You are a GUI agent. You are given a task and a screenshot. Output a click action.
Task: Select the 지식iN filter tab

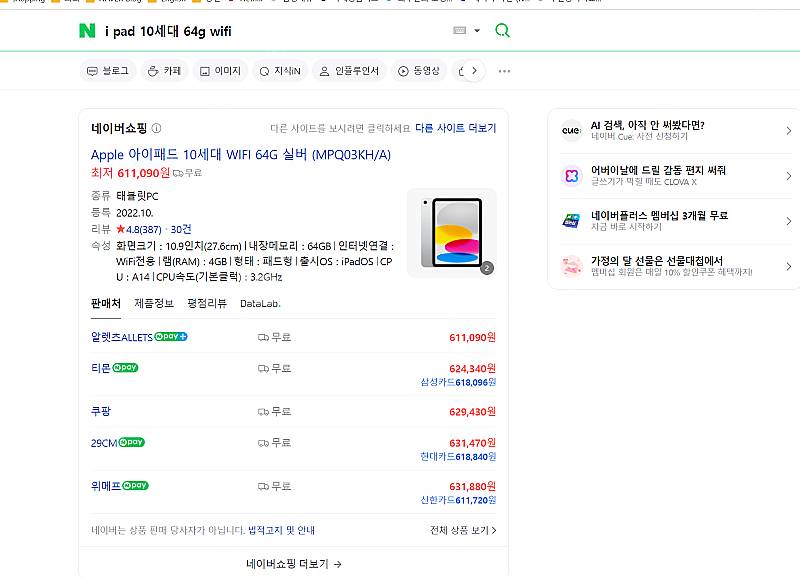pyautogui.click(x=280, y=71)
